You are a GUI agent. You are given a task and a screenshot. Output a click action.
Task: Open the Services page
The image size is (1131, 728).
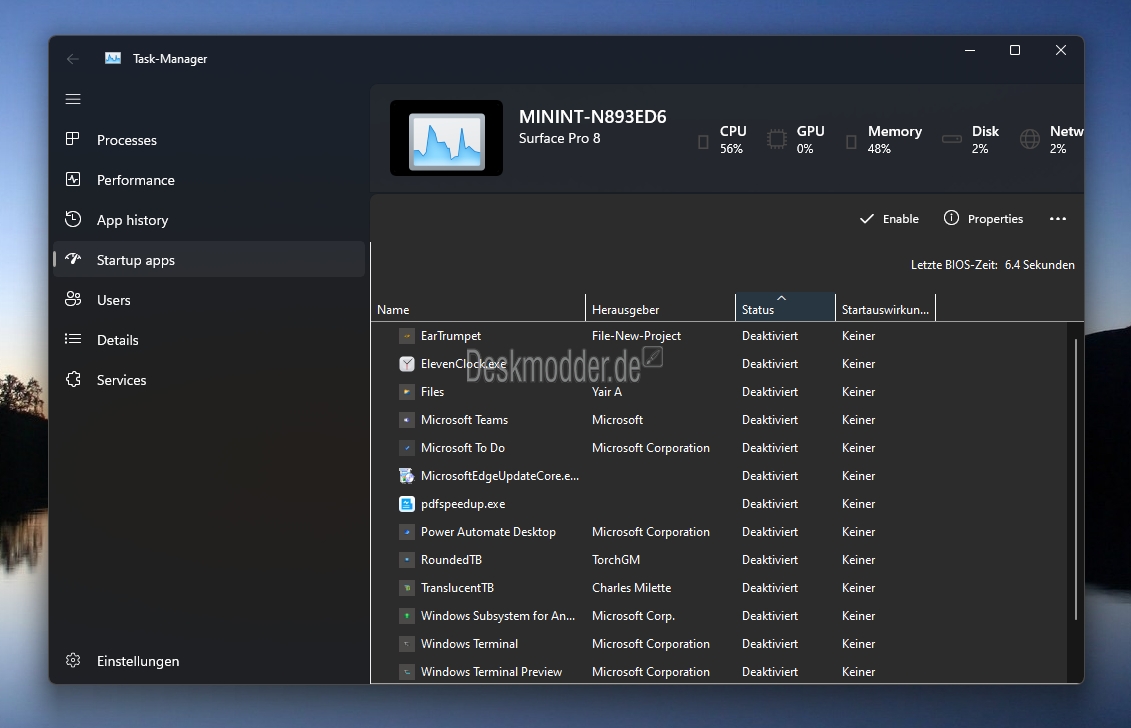click(209, 380)
